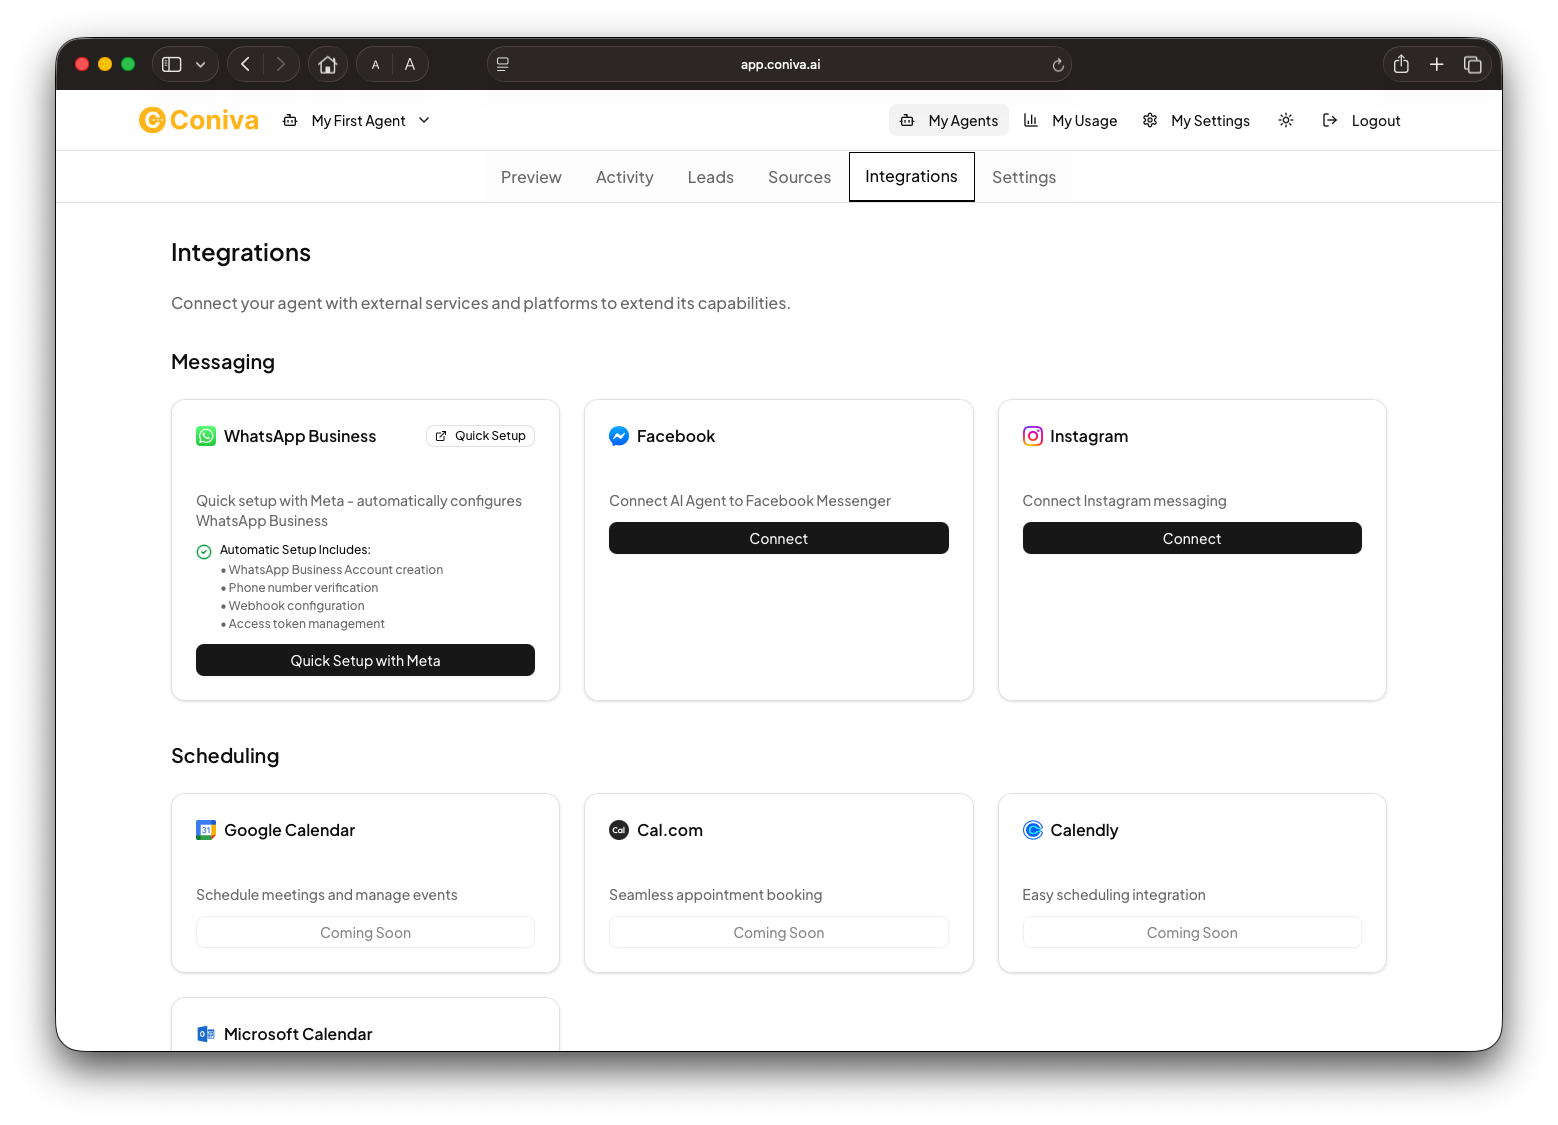Click the Instagram icon
Image resolution: width=1558 pixels, height=1125 pixels.
point(1032,436)
